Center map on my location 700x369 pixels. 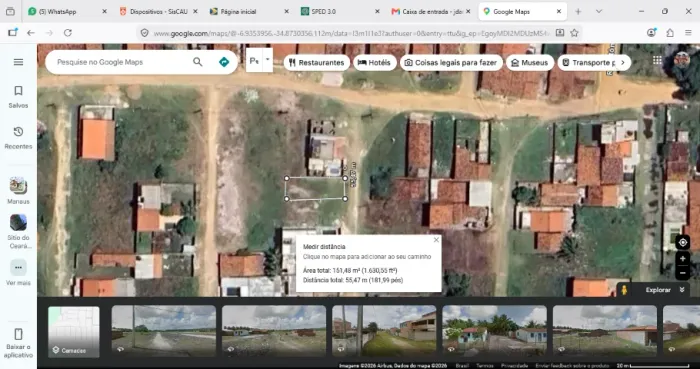point(683,243)
